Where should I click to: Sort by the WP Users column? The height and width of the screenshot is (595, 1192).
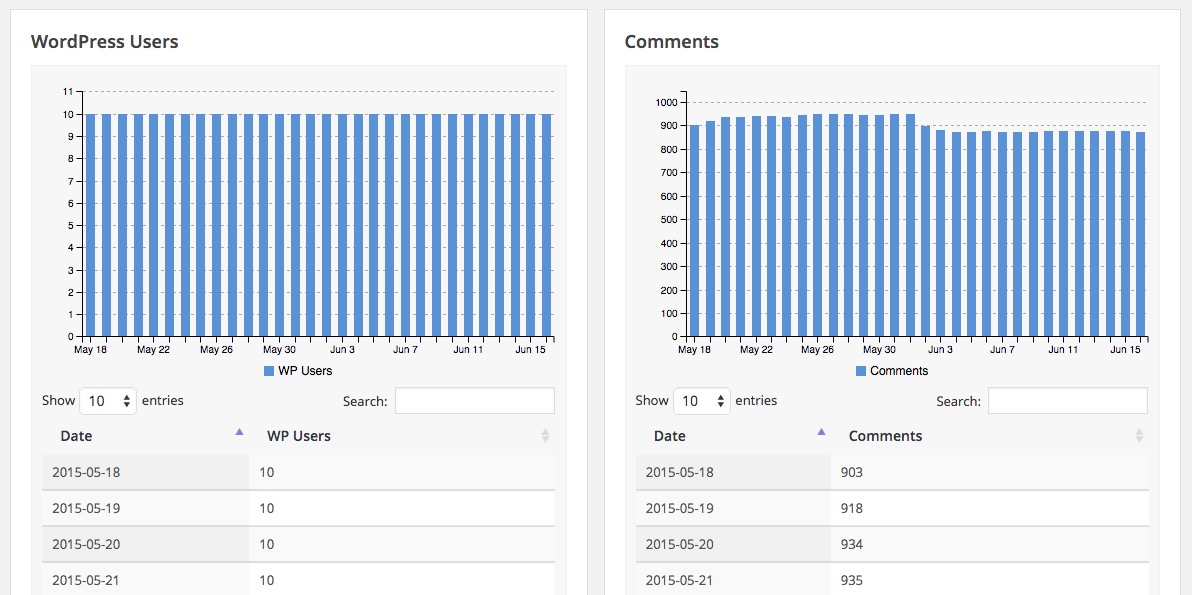[x=402, y=436]
